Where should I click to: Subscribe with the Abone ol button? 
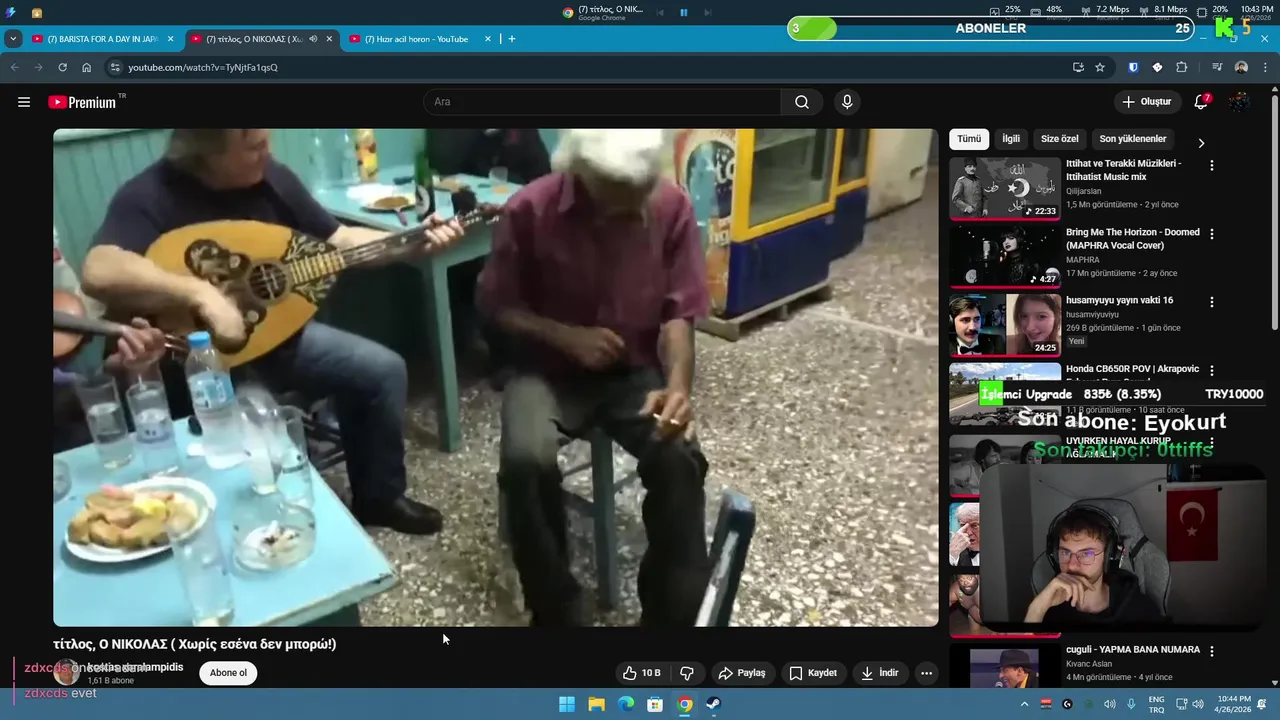pyautogui.click(x=228, y=673)
